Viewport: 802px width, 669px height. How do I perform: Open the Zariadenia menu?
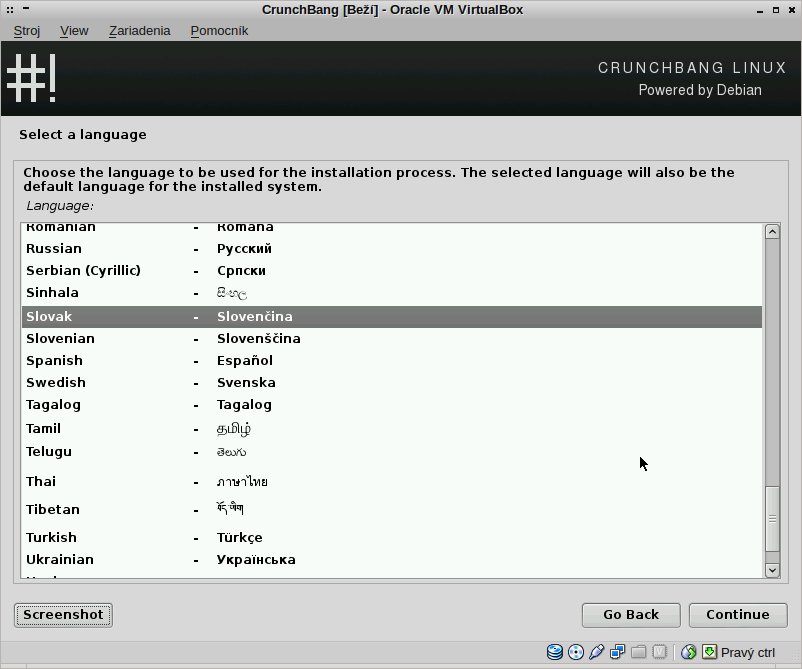139,31
